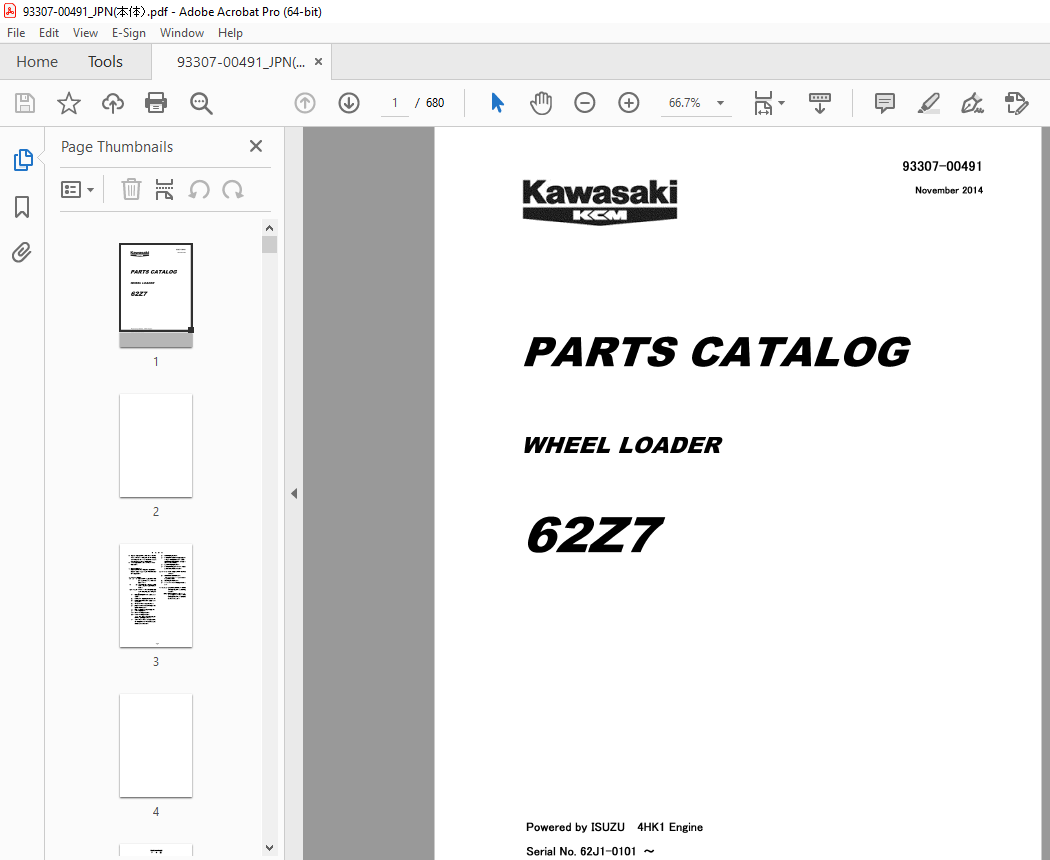Click the fit page width icon
The height and width of the screenshot is (860, 1050).
click(x=763, y=103)
